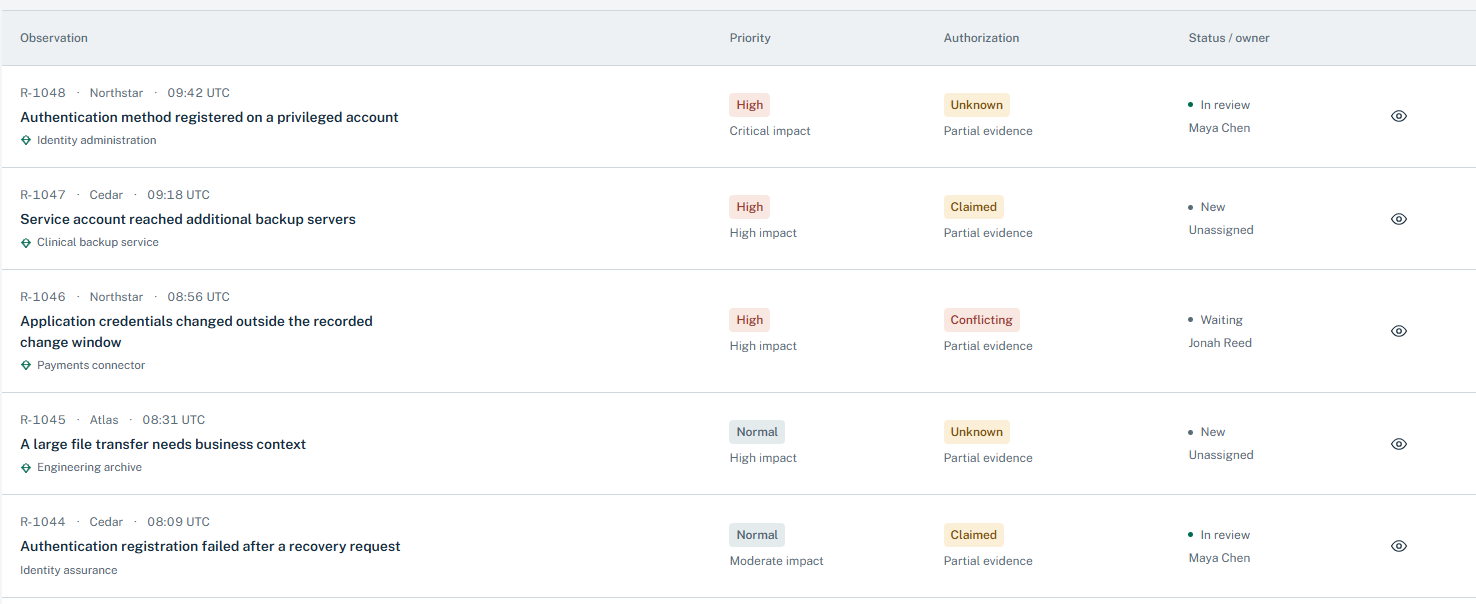Click the diamond icon next to Engineering archive
Image resolution: width=1476 pixels, height=604 pixels.
pos(26,468)
